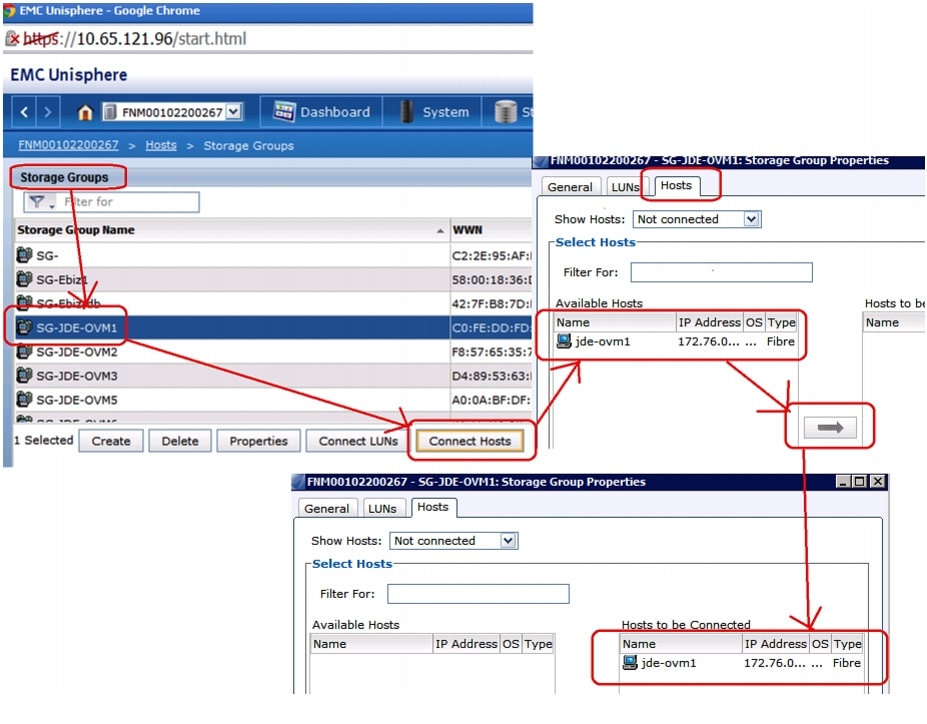
Task: Click the Properties button
Action: pyautogui.click(x=258, y=441)
